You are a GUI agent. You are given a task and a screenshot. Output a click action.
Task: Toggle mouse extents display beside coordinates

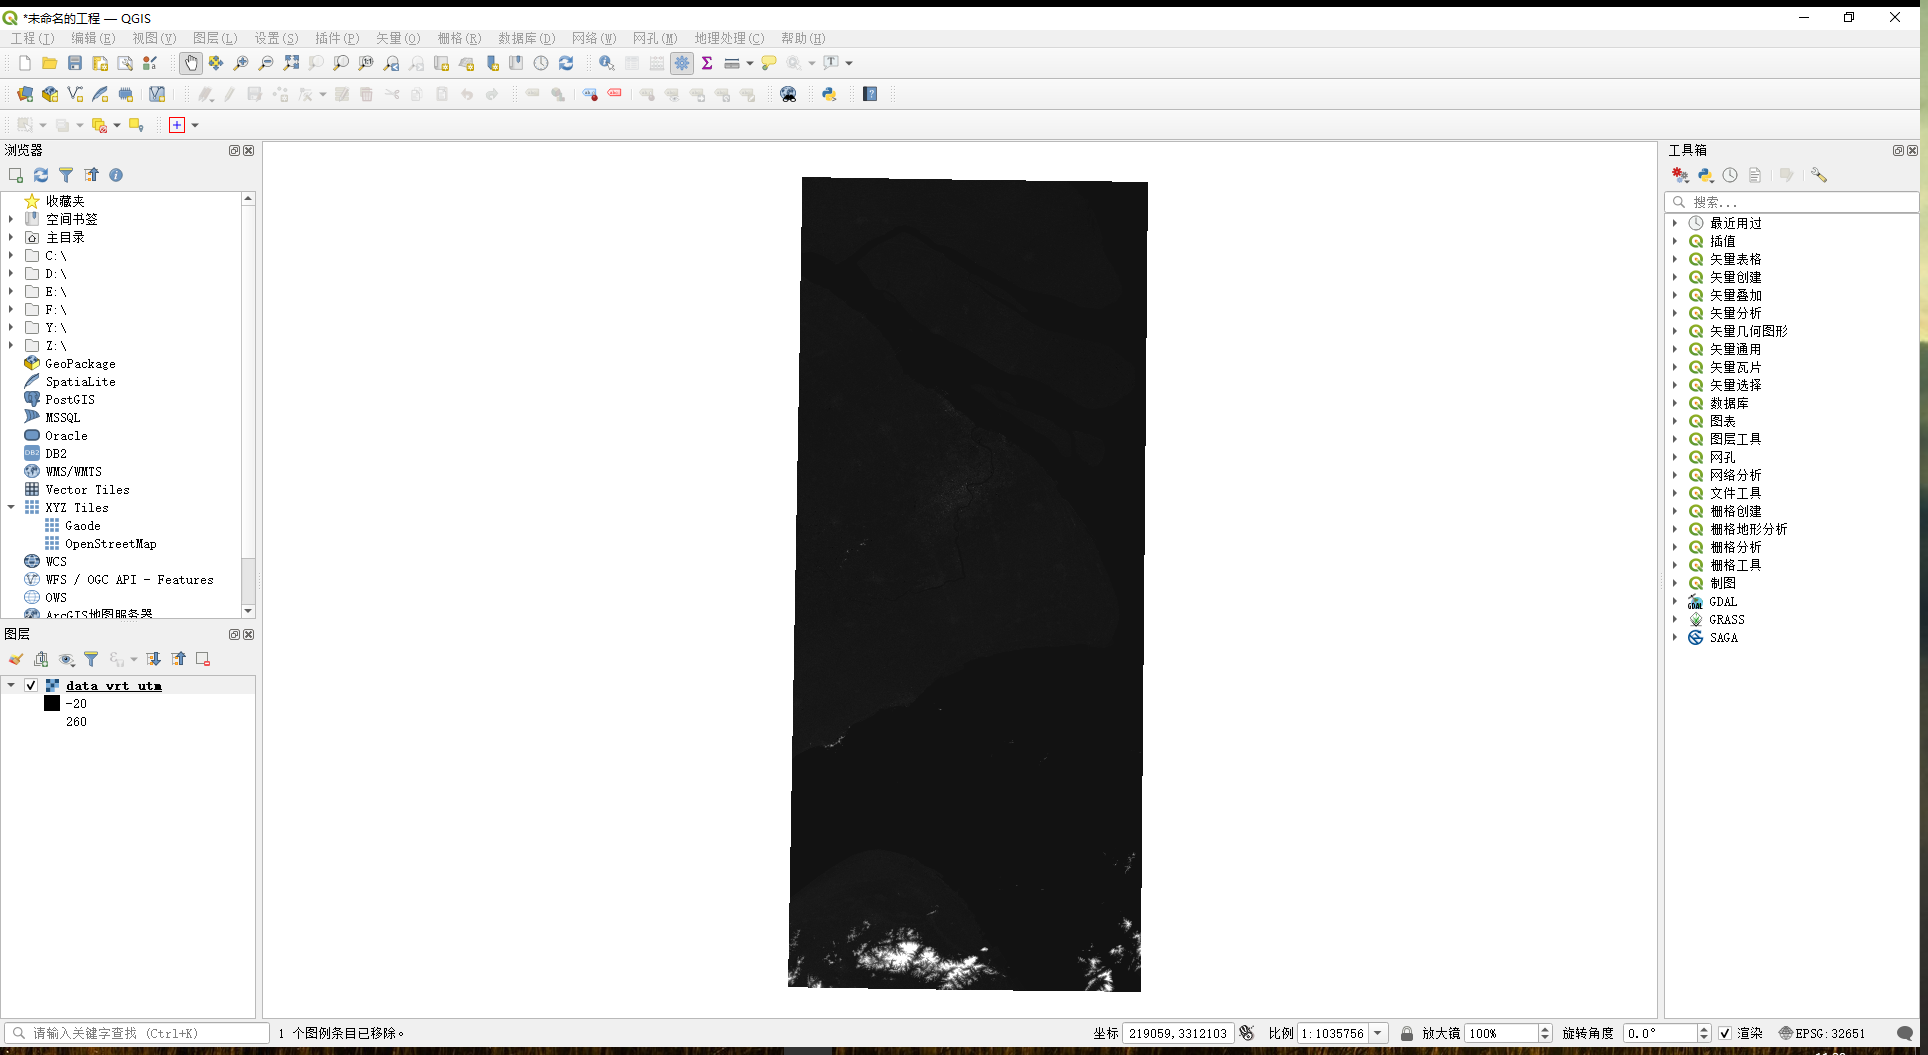(x=1247, y=1033)
